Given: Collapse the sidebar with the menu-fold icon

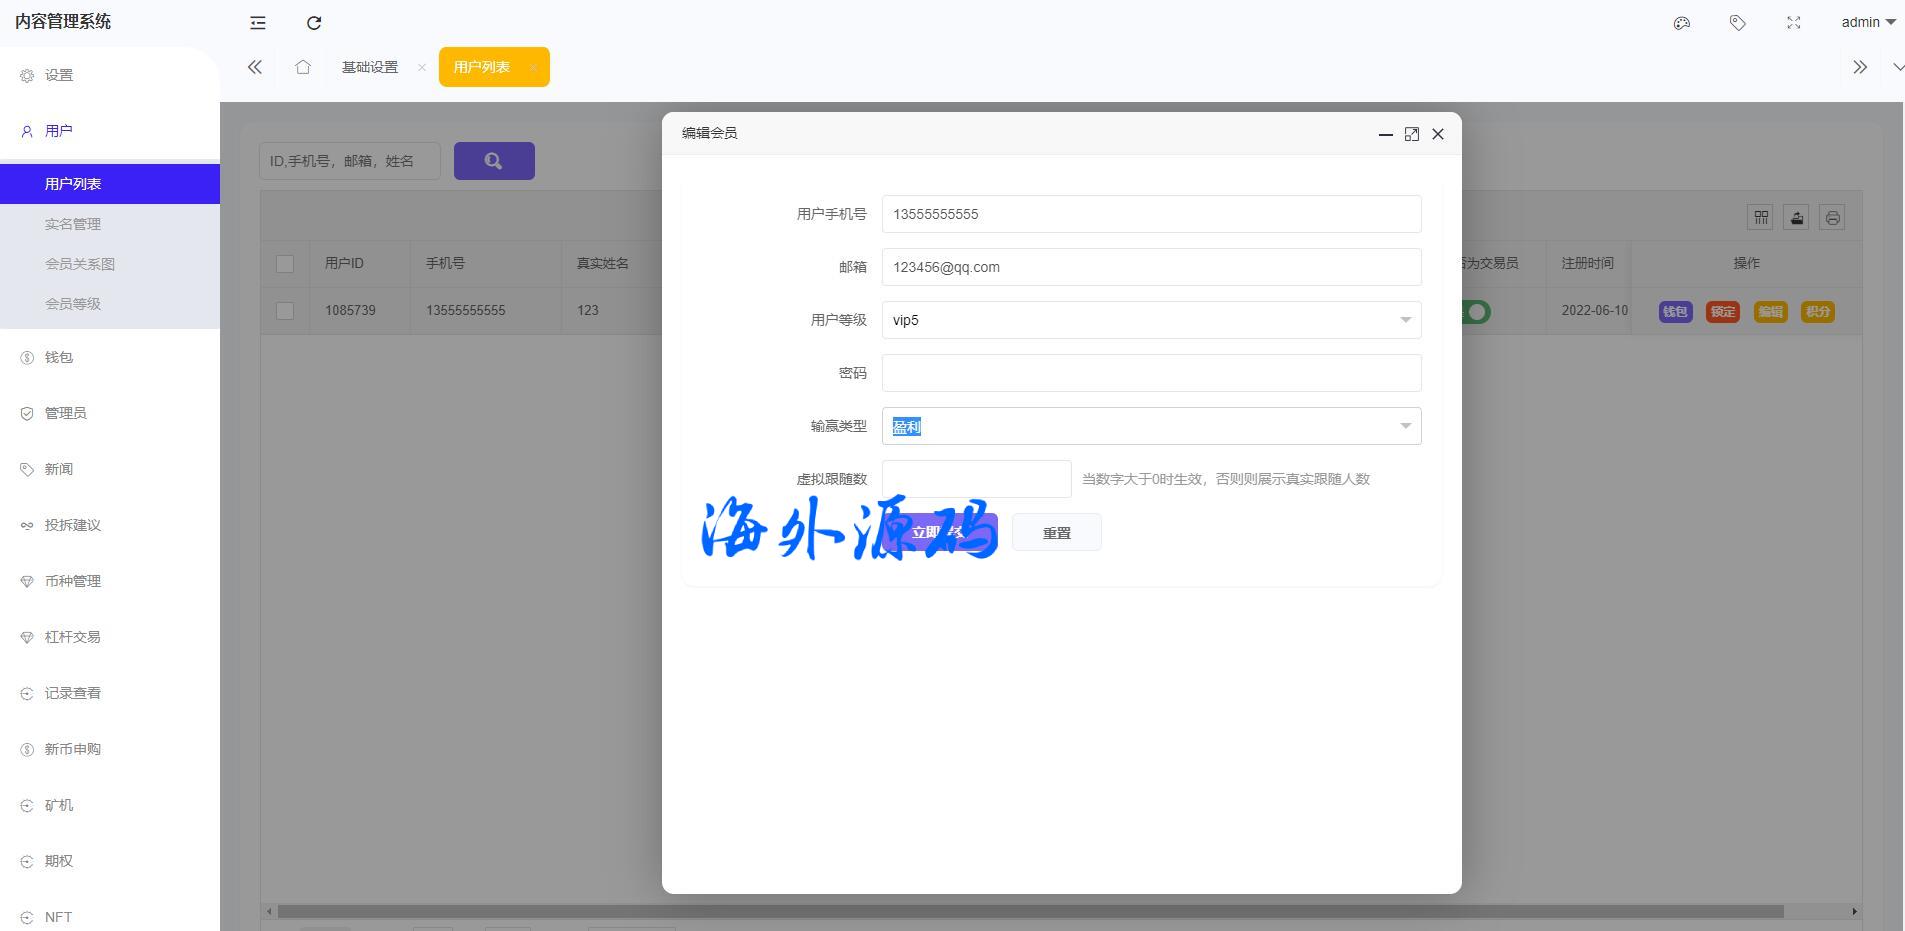Looking at the screenshot, I should coord(258,23).
